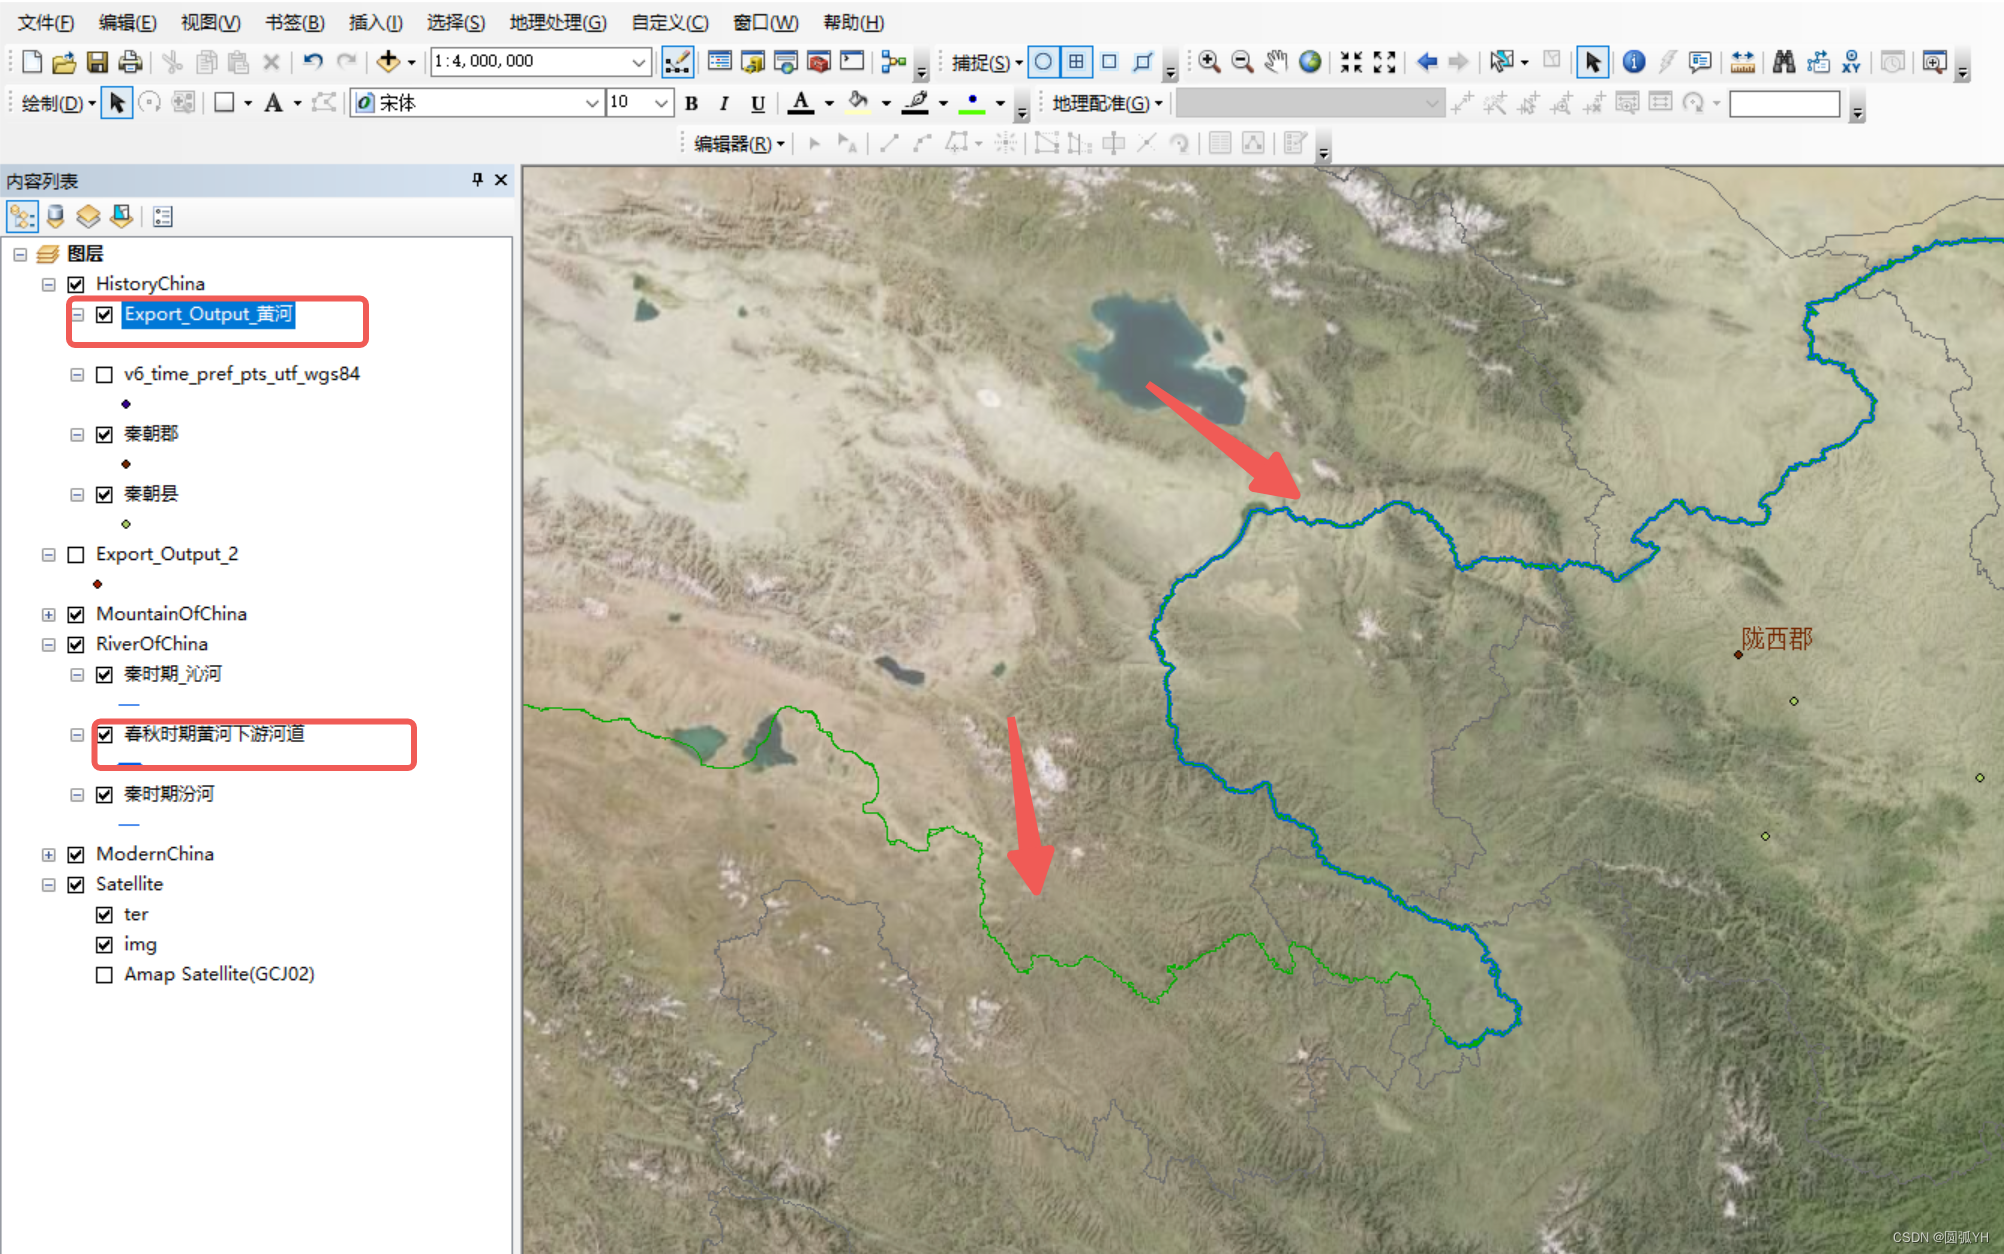The image size is (2004, 1254).
Task: Click the font color A swatch
Action: click(x=800, y=103)
